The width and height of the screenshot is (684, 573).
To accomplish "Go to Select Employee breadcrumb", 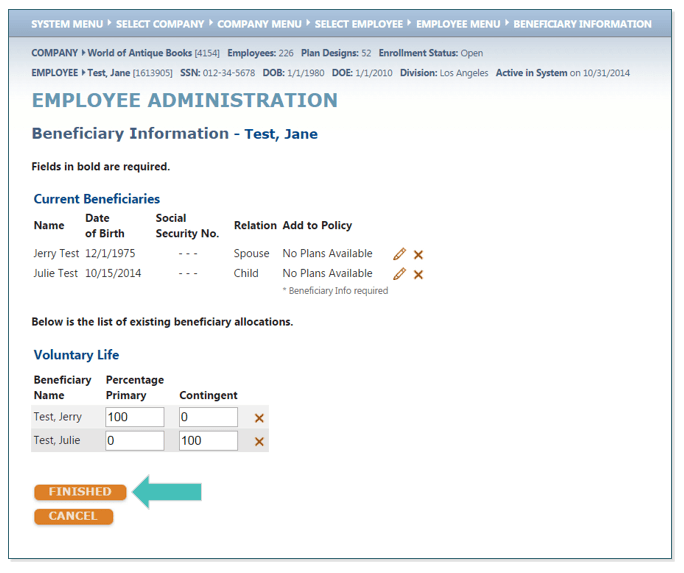I will 359,24.
